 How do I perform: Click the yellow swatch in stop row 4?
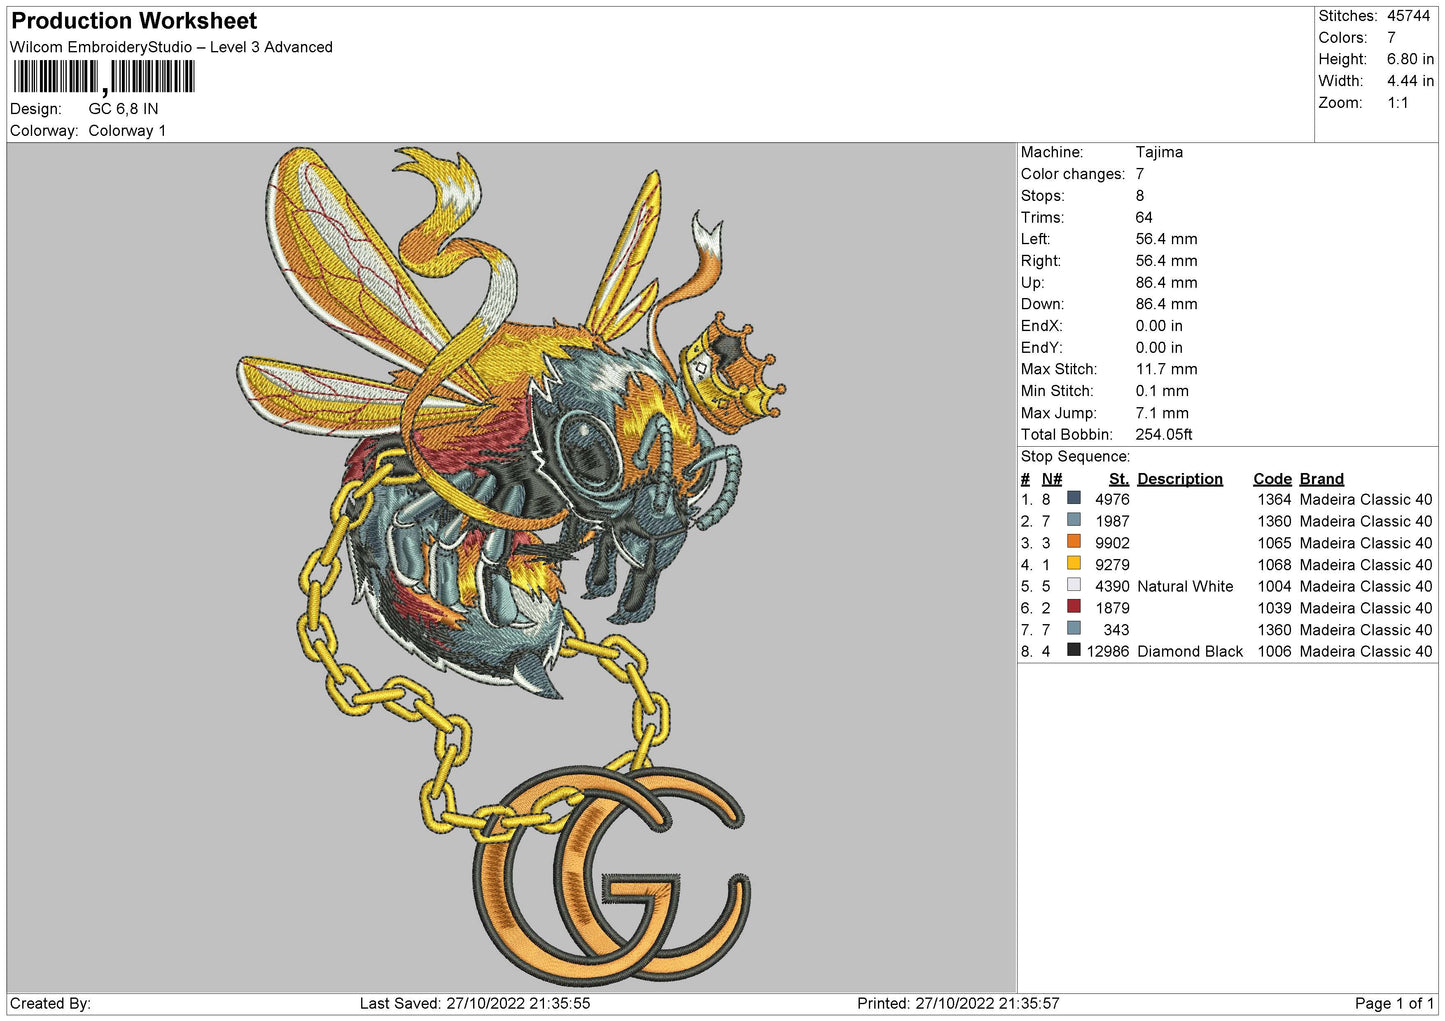click(x=1074, y=563)
